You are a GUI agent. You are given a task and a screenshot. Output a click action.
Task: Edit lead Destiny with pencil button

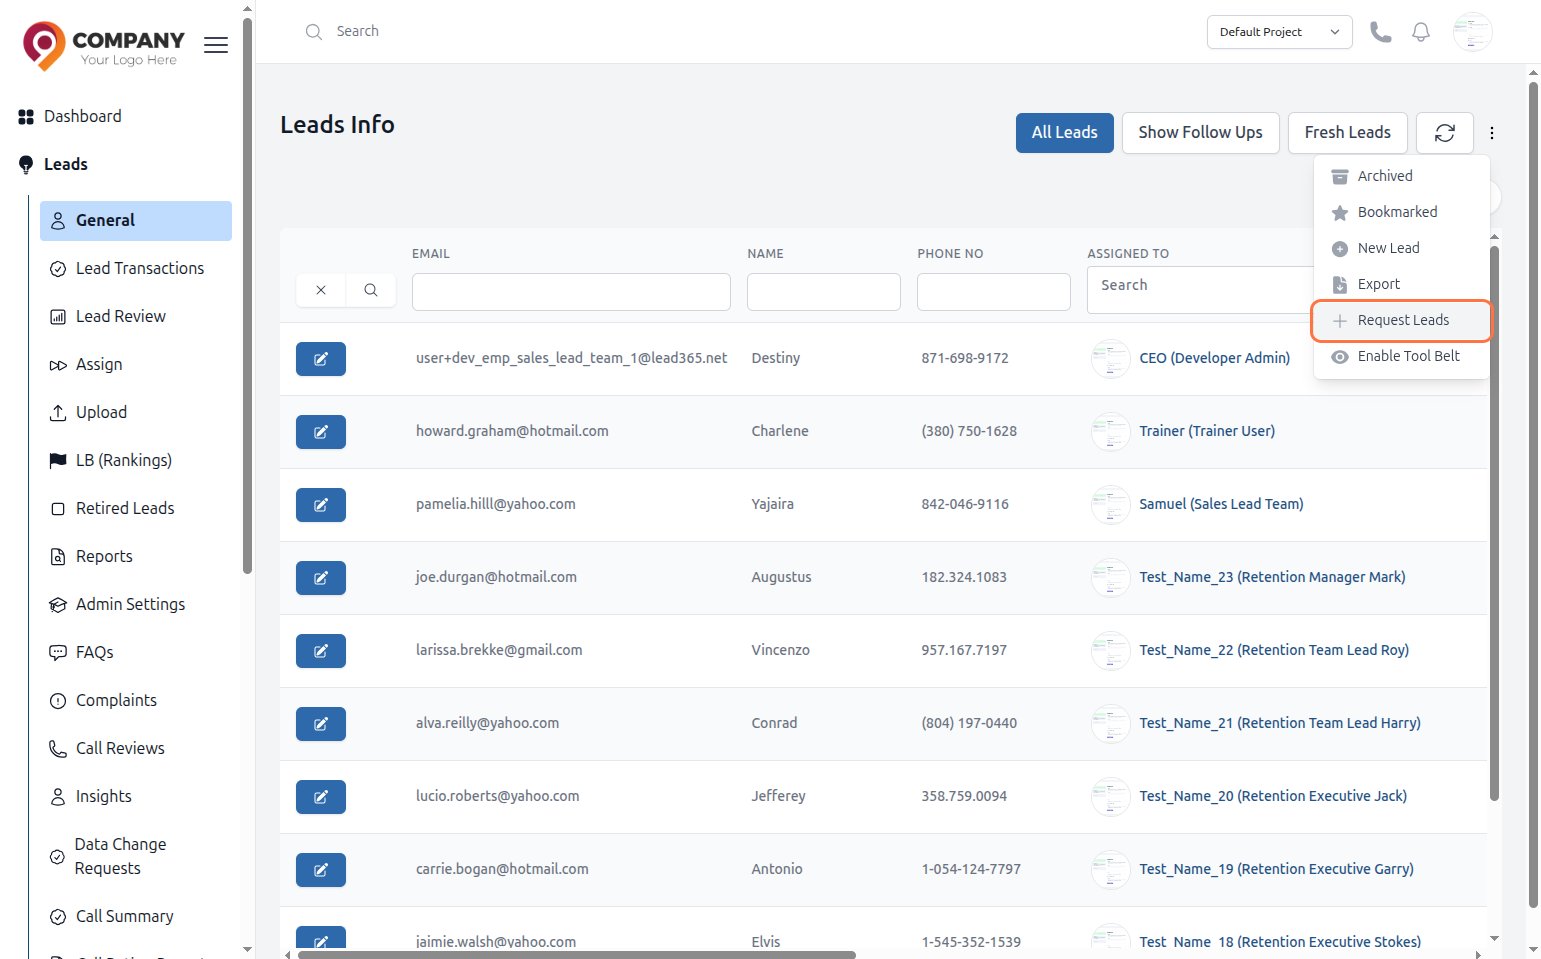321,359
